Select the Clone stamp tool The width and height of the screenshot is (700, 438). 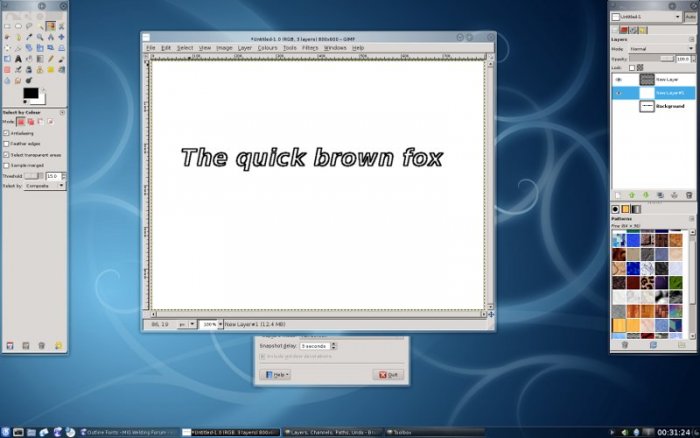40,70
